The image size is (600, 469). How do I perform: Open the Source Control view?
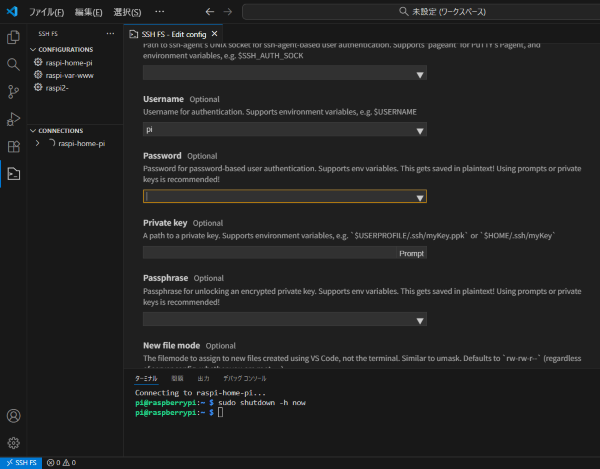coord(14,92)
